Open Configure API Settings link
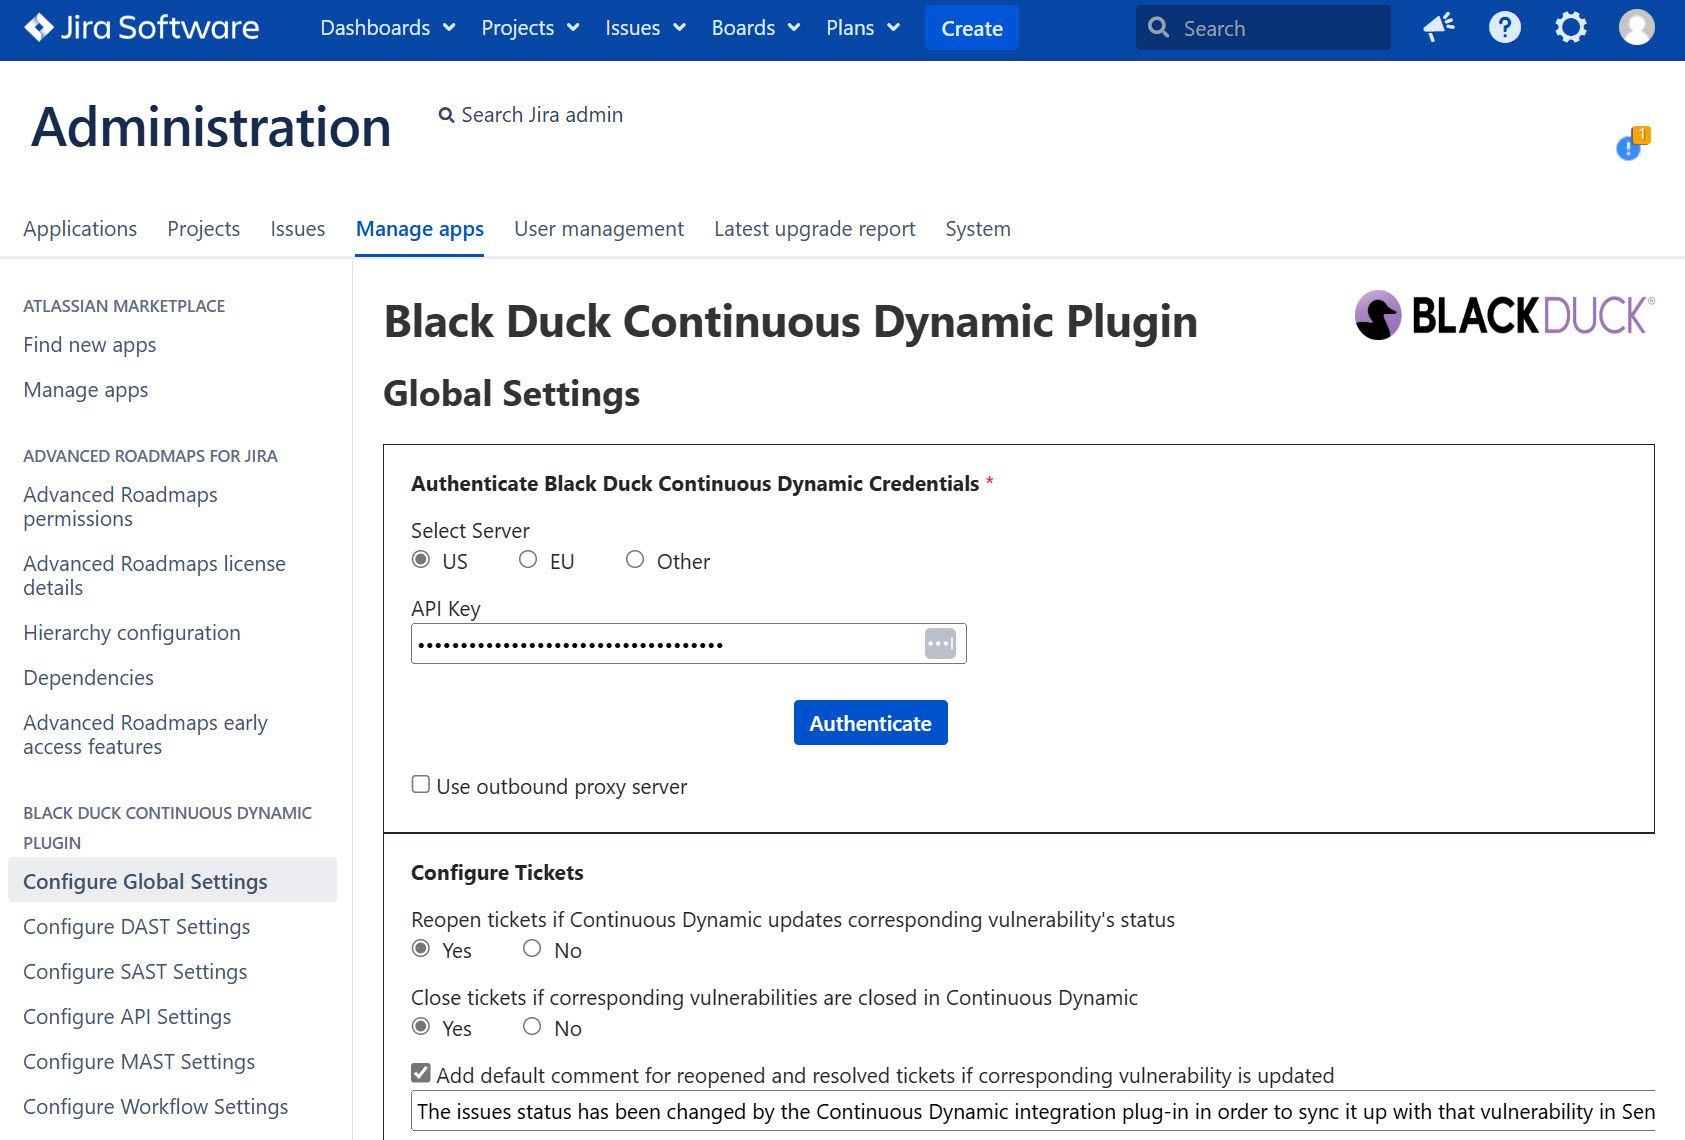Screen dimensions: 1685x1140 click(127, 1017)
